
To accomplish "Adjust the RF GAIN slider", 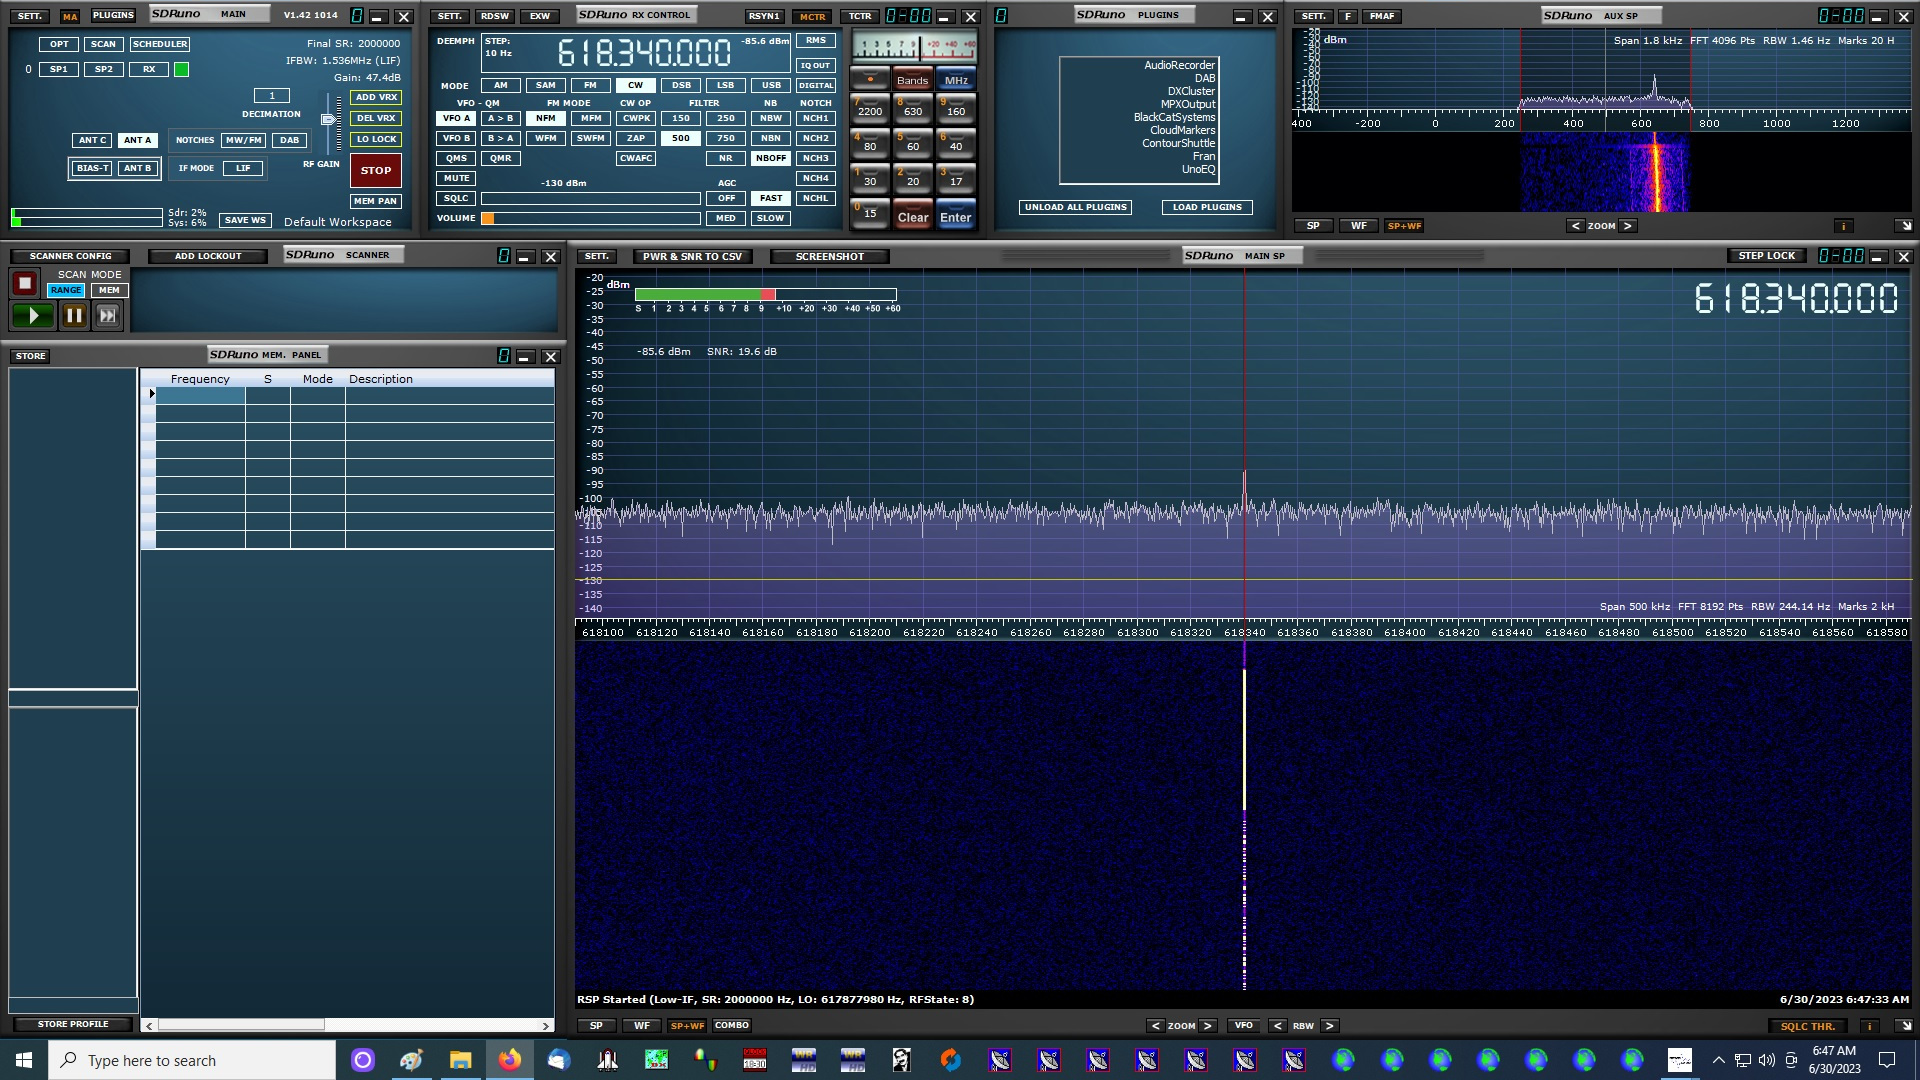I will pyautogui.click(x=328, y=119).
